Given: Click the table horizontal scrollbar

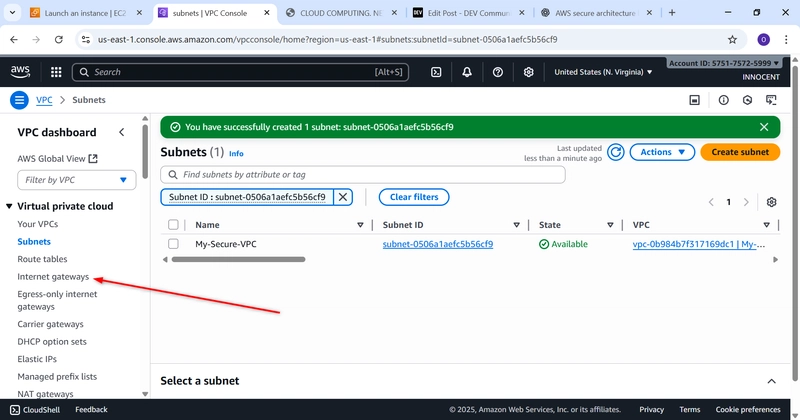Looking at the screenshot, I should click(x=238, y=259).
